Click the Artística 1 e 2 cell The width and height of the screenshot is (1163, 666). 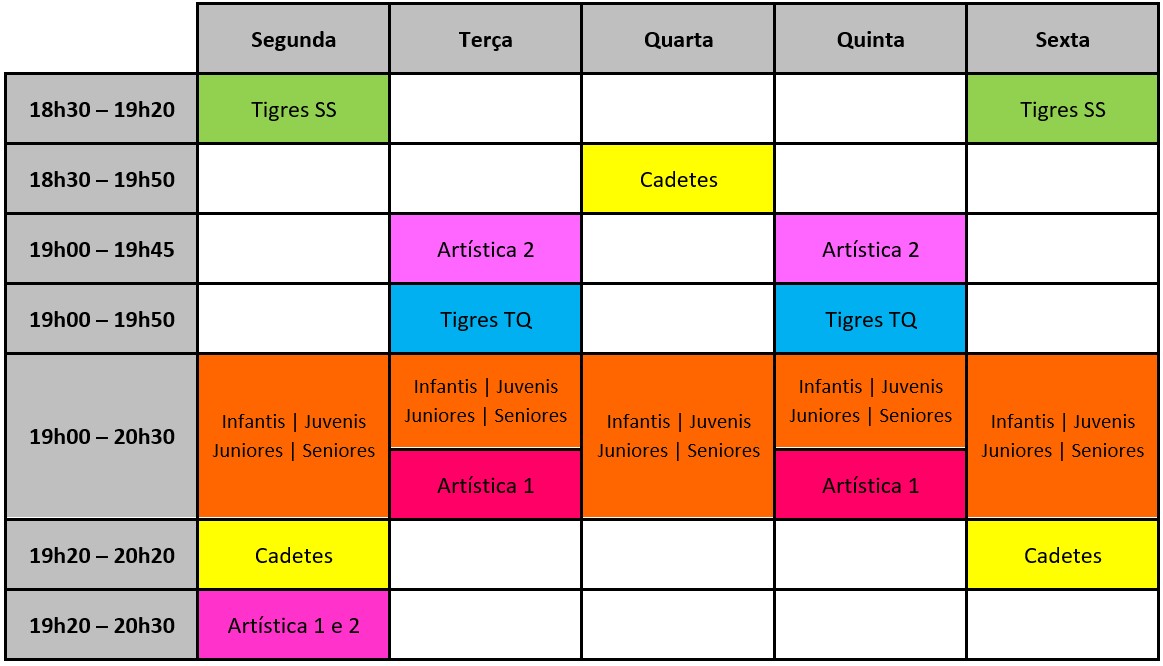click(x=293, y=626)
